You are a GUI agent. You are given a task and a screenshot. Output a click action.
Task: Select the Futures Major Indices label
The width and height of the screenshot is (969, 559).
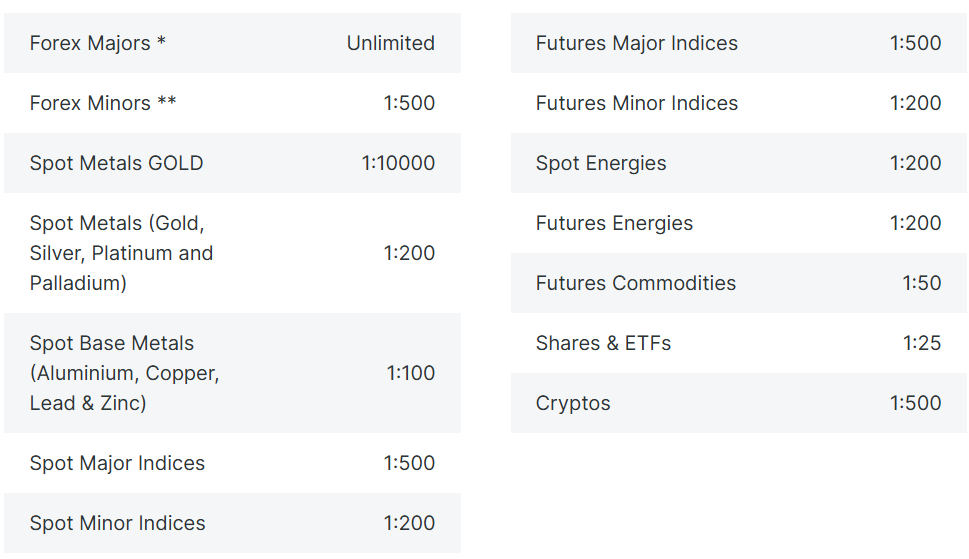click(636, 43)
